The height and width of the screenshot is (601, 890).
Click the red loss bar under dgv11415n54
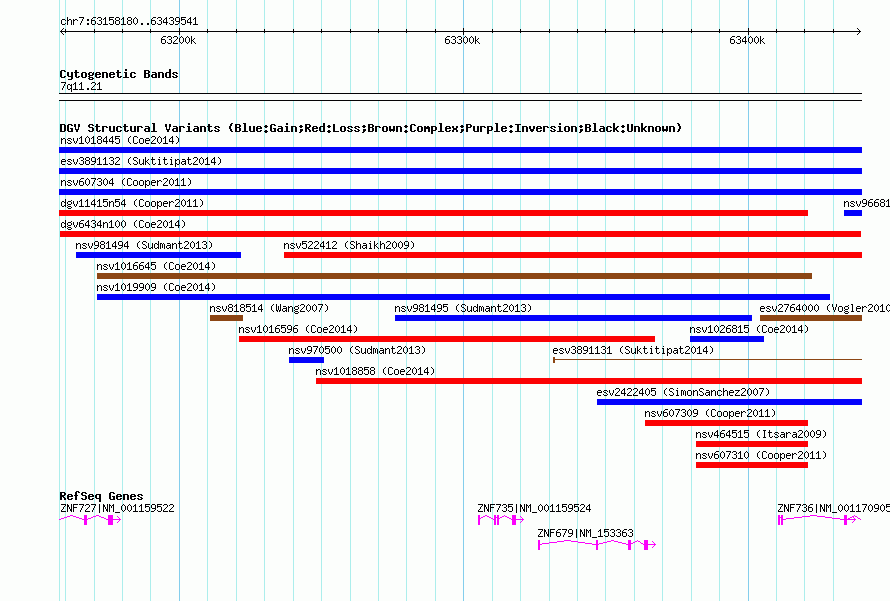point(434,213)
